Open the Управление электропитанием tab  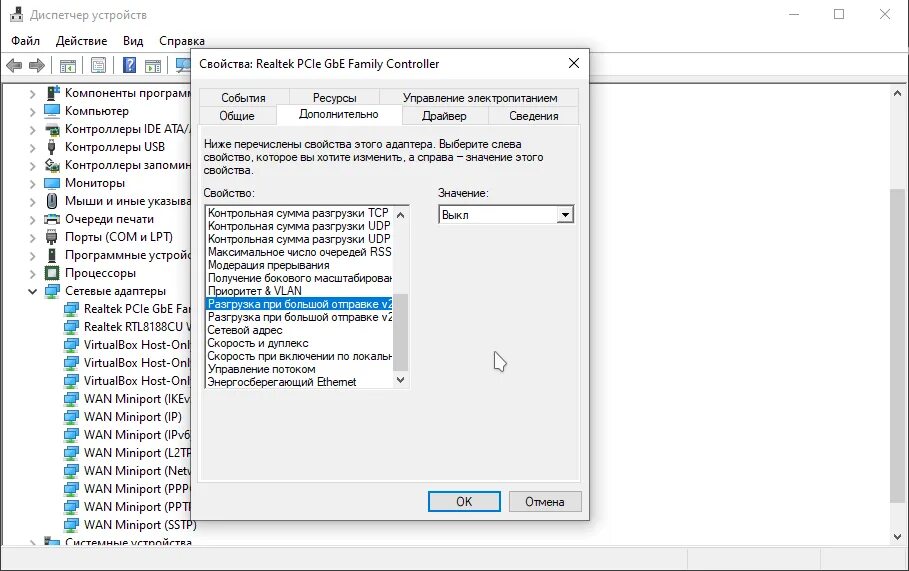point(480,98)
